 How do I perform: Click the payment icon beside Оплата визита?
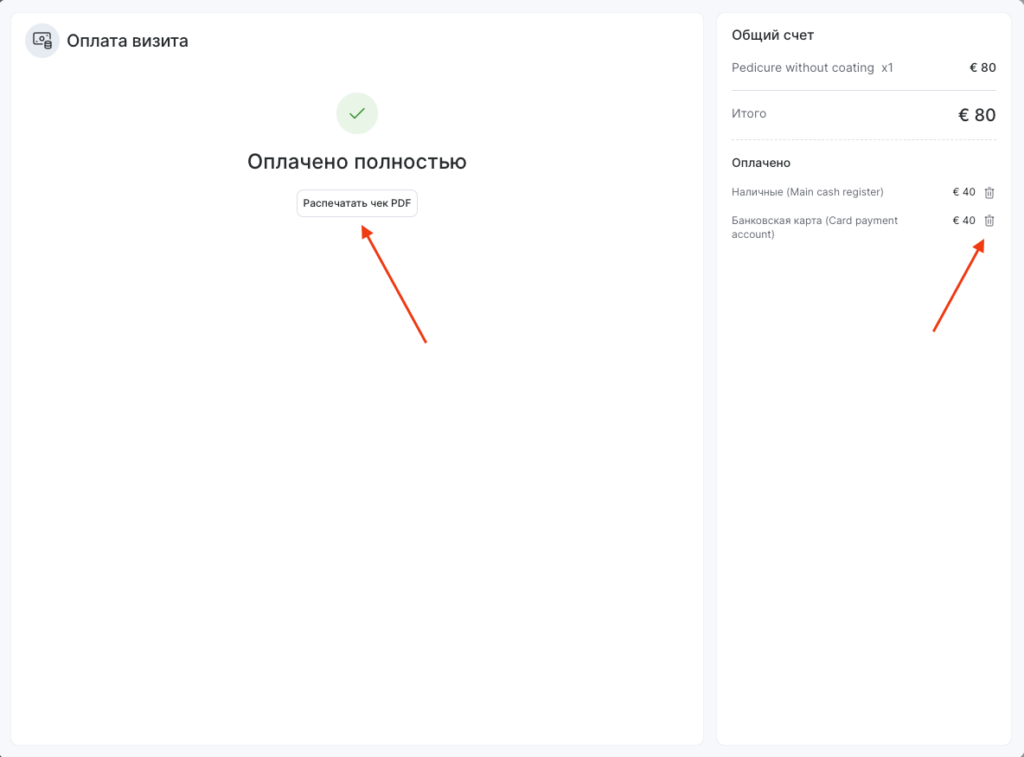(x=42, y=41)
